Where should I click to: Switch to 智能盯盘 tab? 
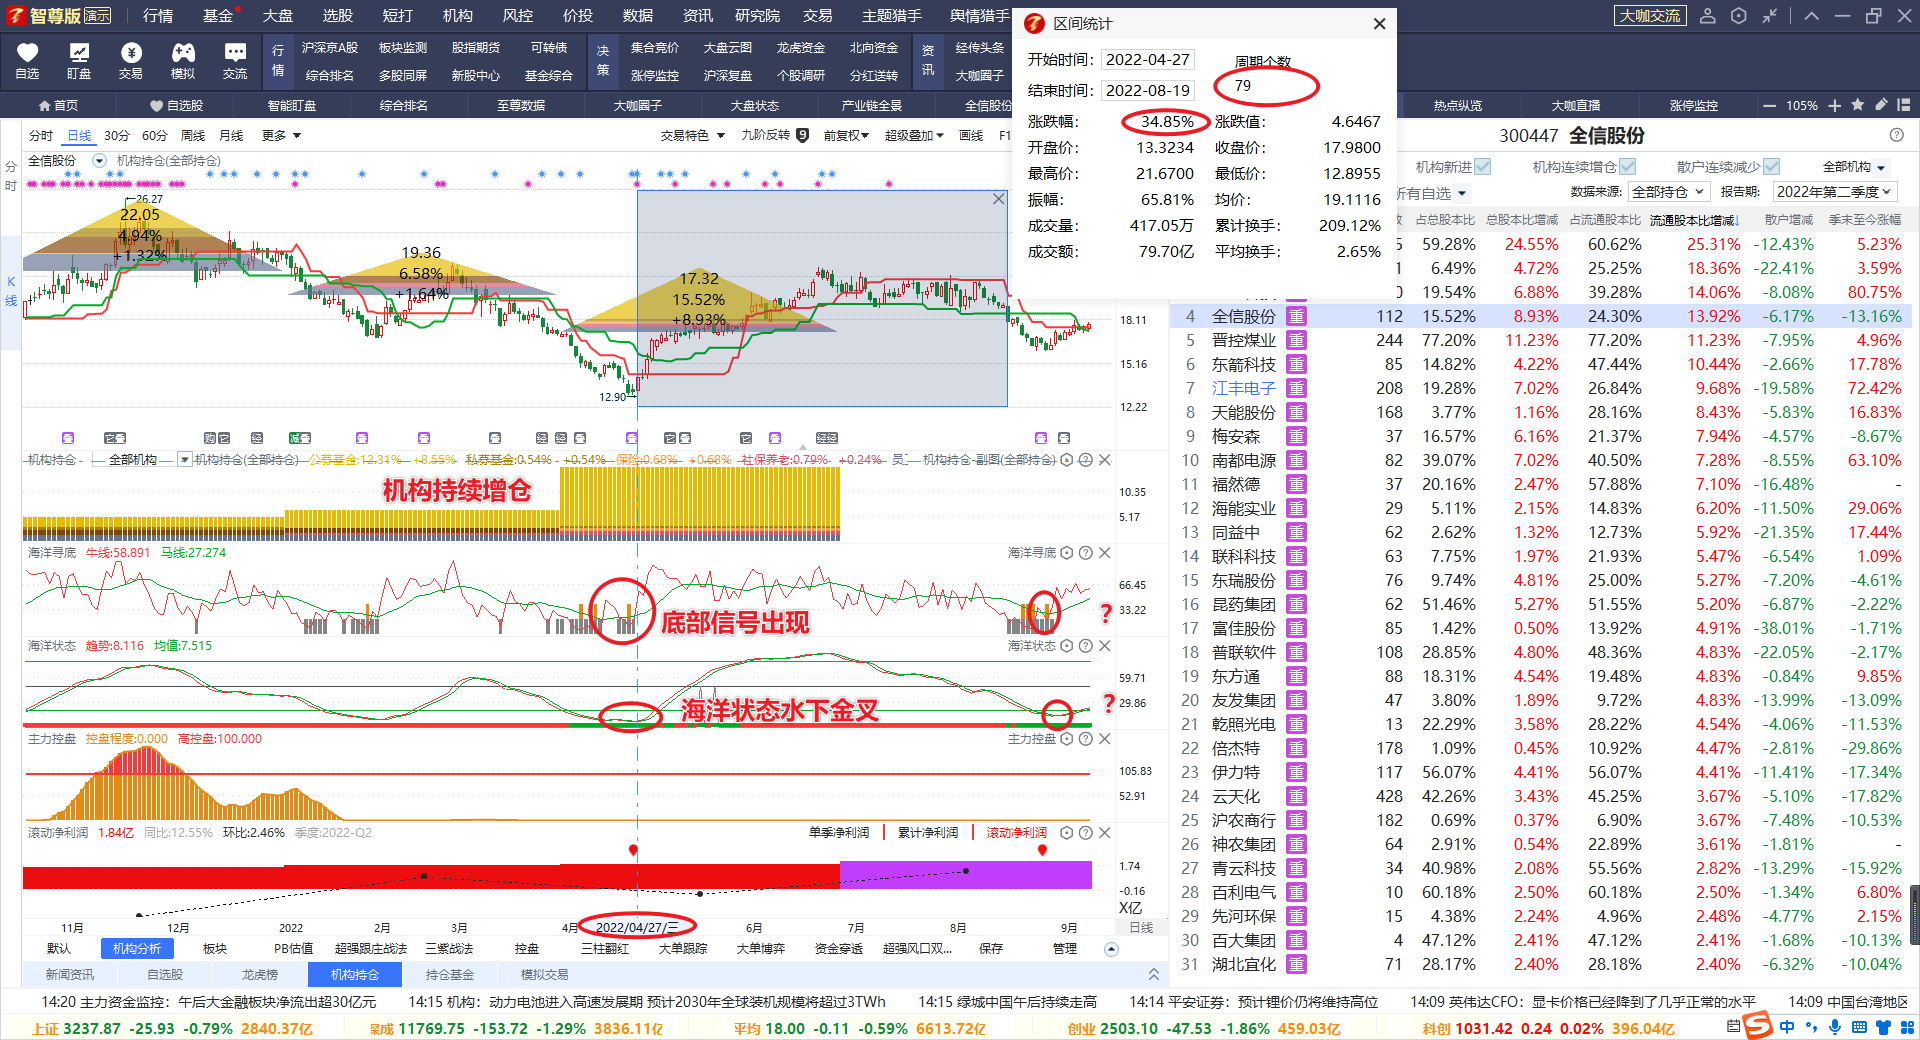291,105
